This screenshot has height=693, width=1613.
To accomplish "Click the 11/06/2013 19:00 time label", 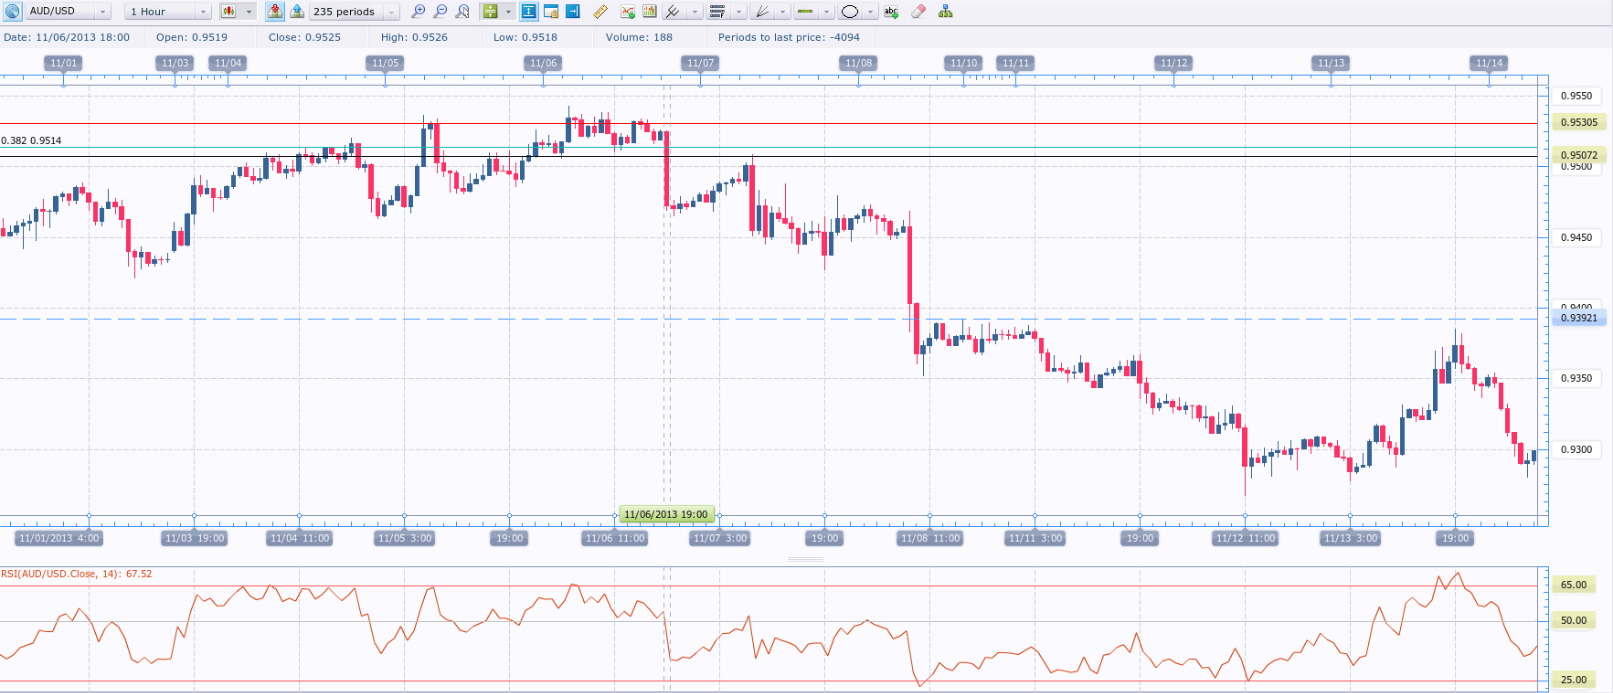I will (666, 515).
